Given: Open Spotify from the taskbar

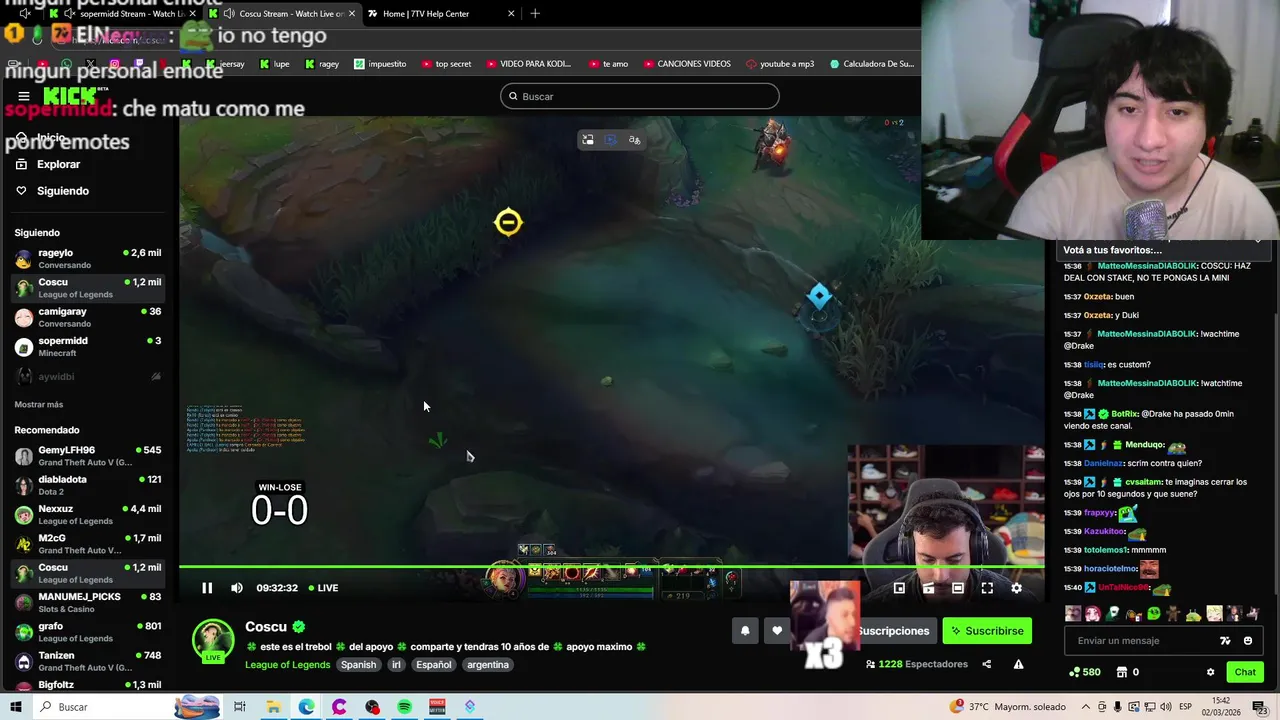Looking at the screenshot, I should pyautogui.click(x=404, y=707).
